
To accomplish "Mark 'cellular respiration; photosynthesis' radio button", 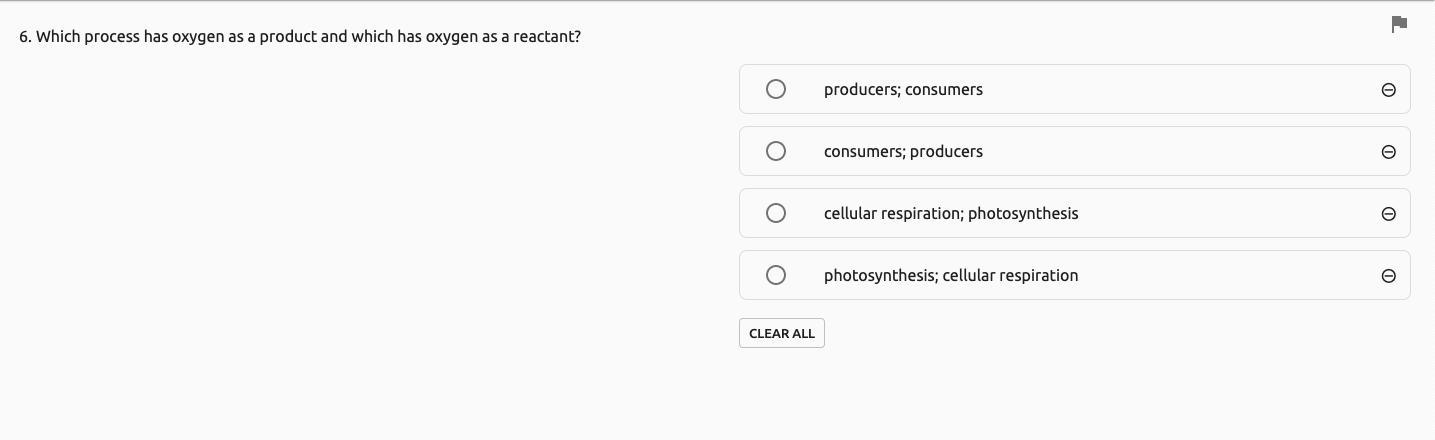I will pos(776,213).
